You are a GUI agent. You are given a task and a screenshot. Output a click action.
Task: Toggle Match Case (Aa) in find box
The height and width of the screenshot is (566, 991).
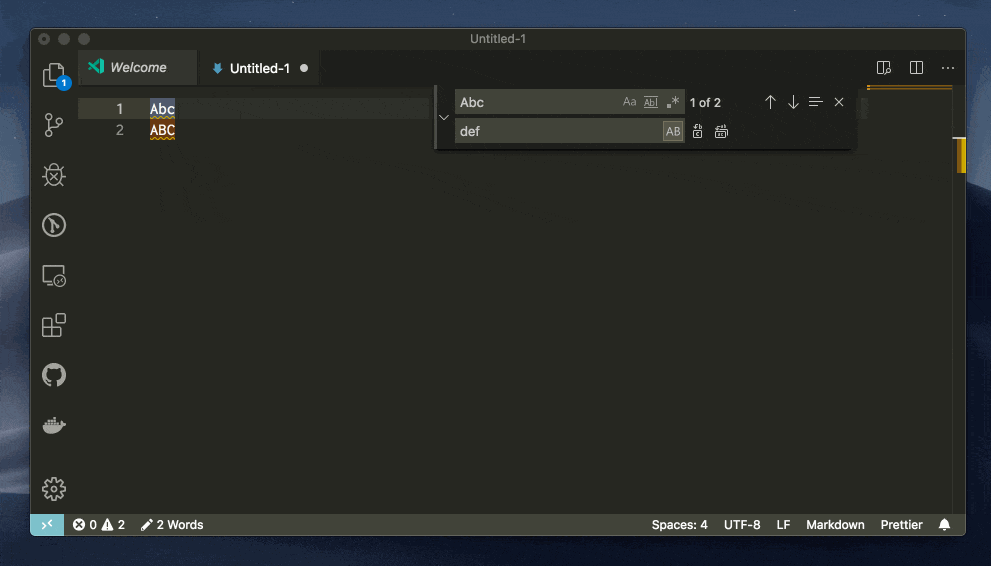[x=629, y=102]
